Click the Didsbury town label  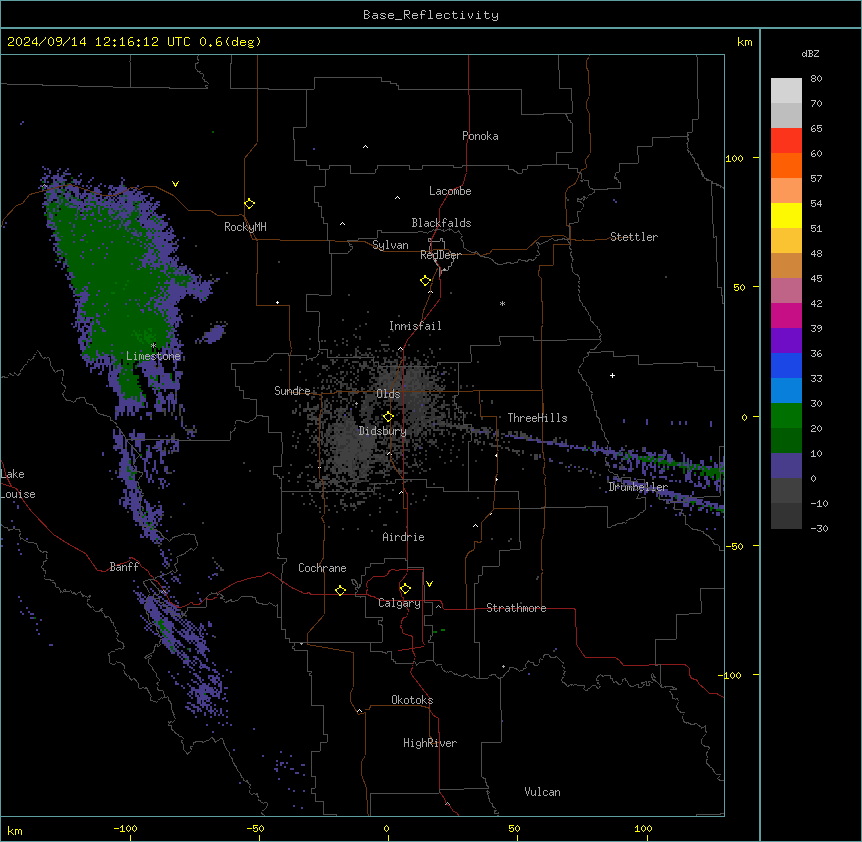point(383,431)
